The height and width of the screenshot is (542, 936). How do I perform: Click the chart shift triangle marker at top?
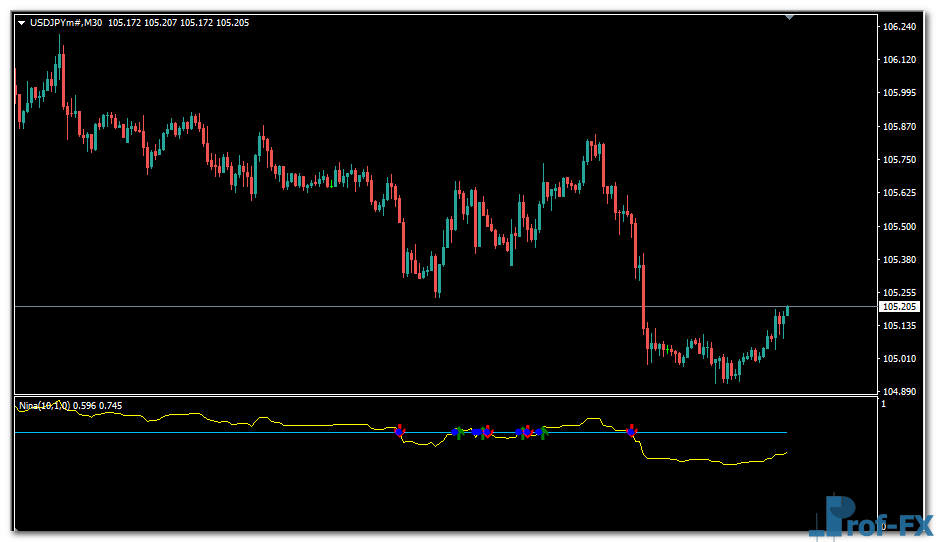coord(789,17)
